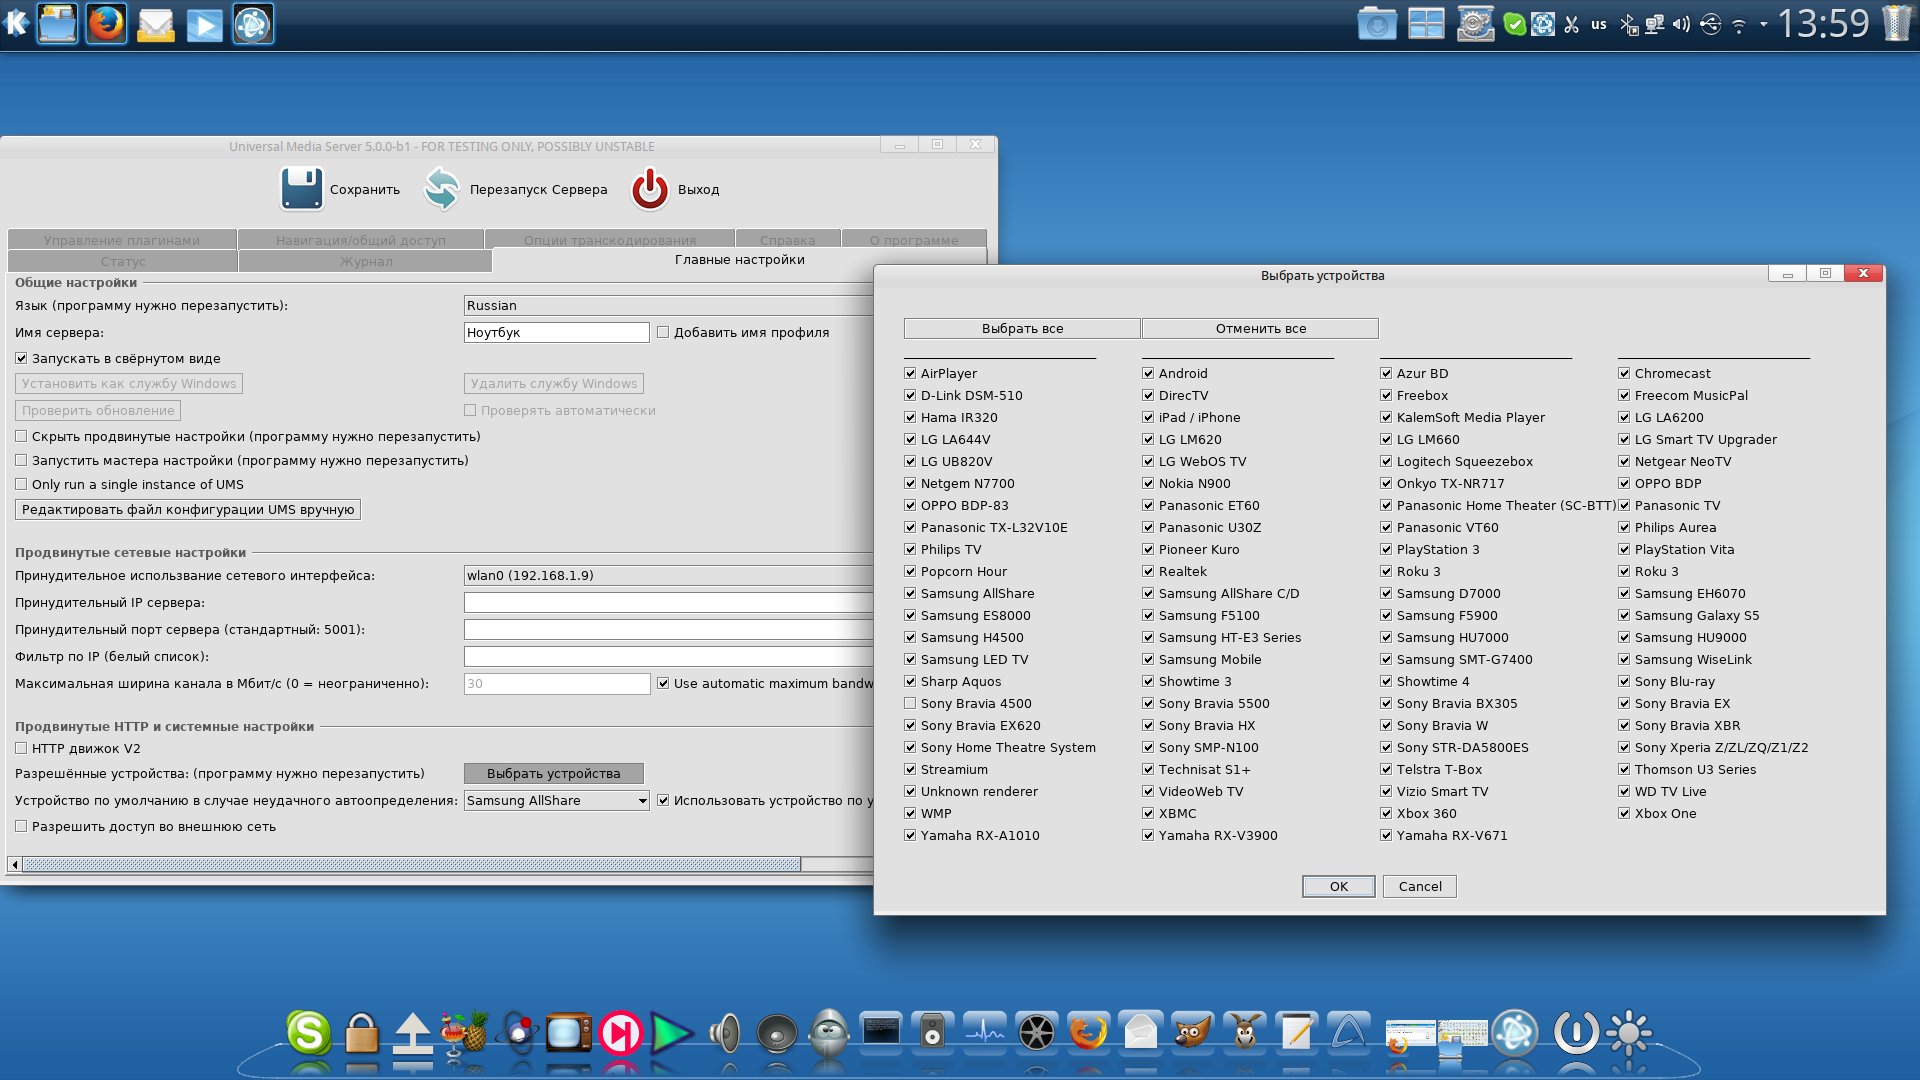Open default renderer Samsung AllShare dropdown
Screen dimensions: 1920x1080
click(x=556, y=801)
